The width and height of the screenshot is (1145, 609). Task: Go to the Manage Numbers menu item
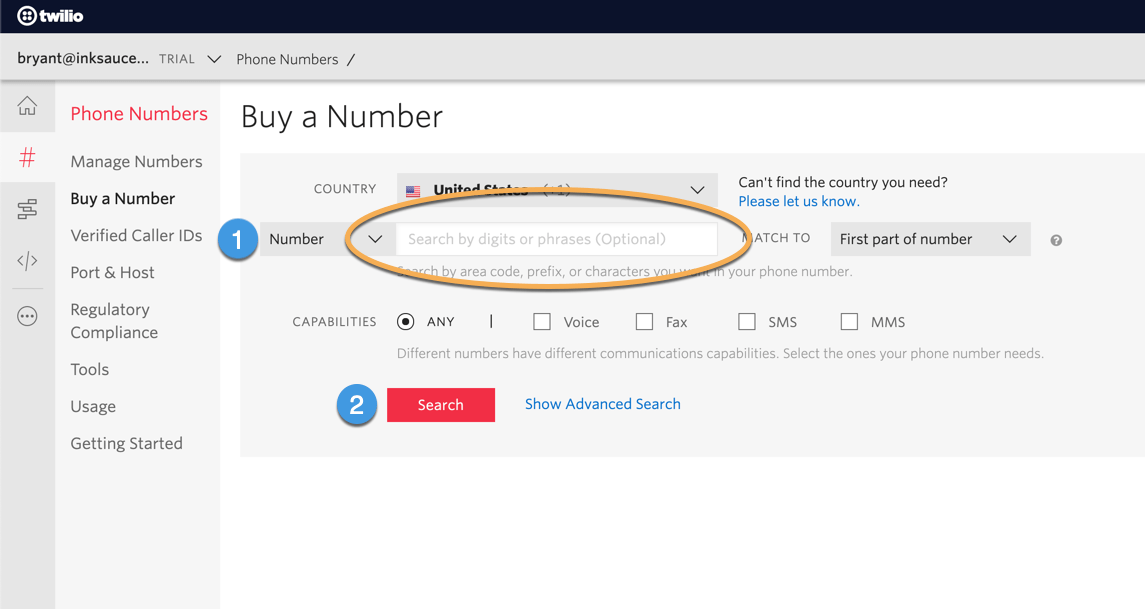[x=136, y=161]
